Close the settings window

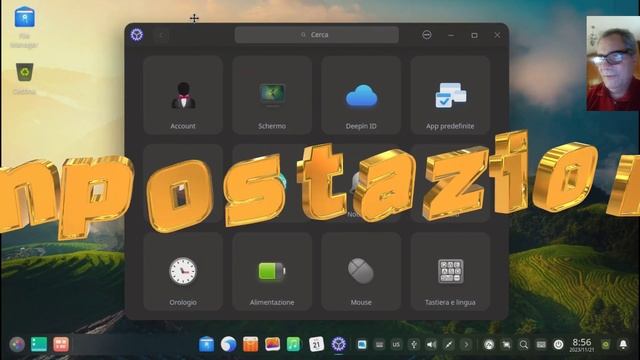click(x=497, y=35)
